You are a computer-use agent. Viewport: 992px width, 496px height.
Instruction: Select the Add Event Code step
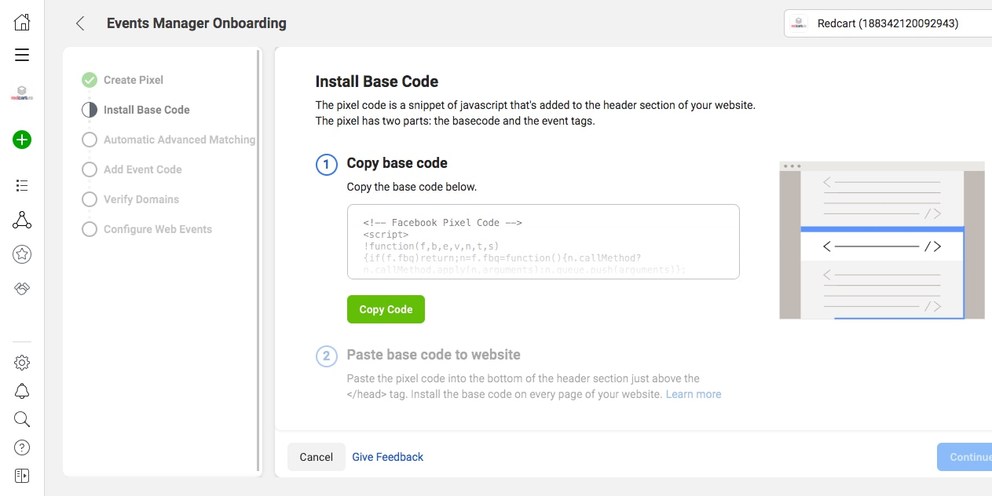[x=142, y=170]
